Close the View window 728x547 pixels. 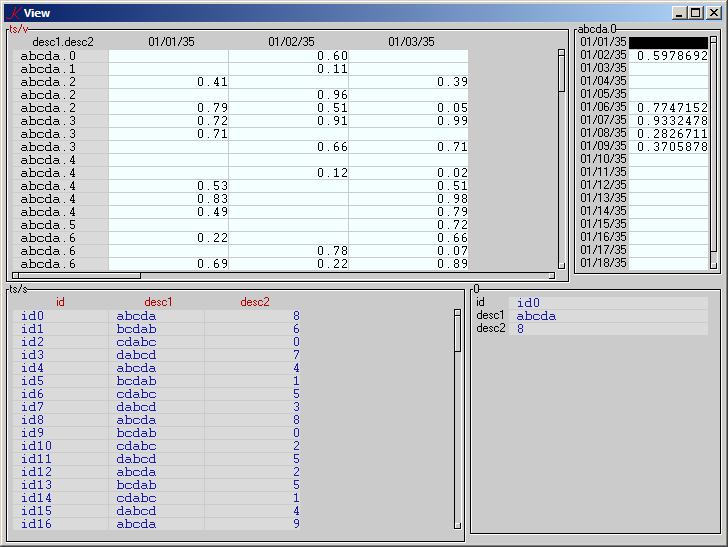click(x=713, y=12)
